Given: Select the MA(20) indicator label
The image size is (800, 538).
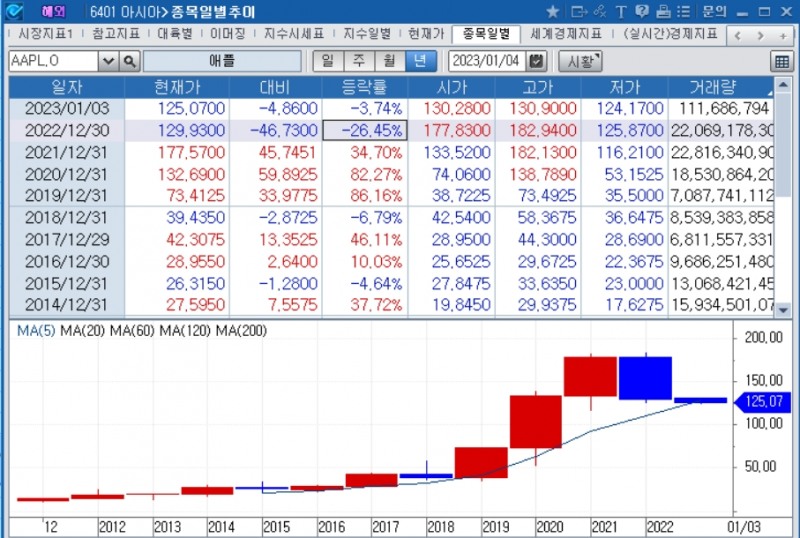Looking at the screenshot, I should click(82, 331).
